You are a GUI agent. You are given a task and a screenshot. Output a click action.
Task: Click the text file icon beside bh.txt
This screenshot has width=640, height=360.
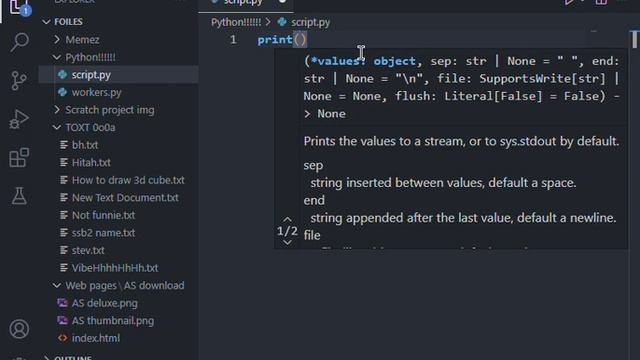(x=64, y=145)
